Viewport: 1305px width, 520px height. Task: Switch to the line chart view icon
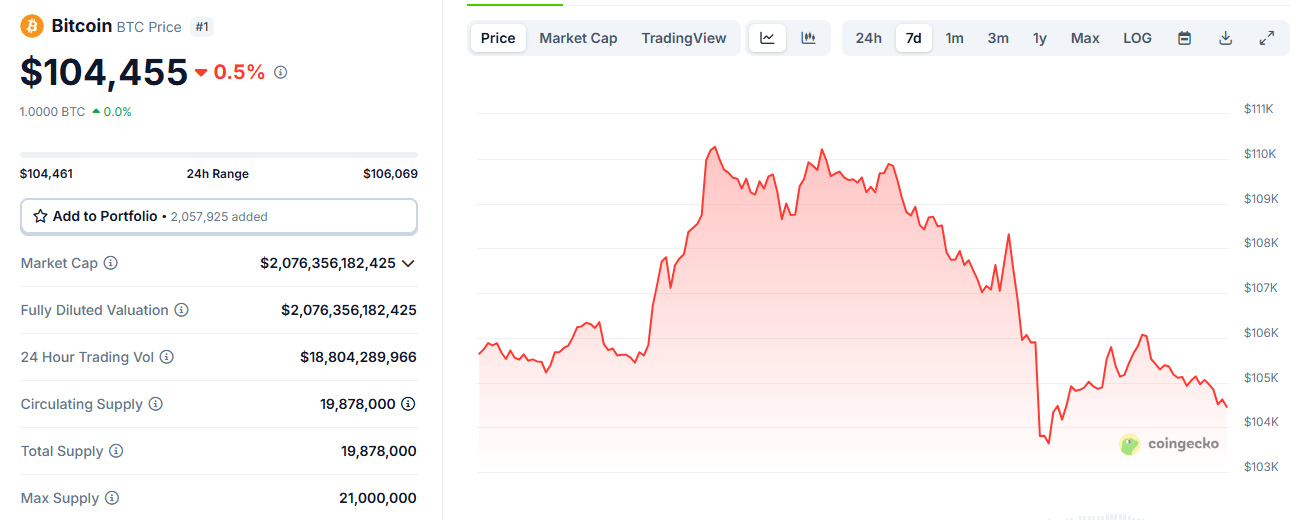click(767, 38)
